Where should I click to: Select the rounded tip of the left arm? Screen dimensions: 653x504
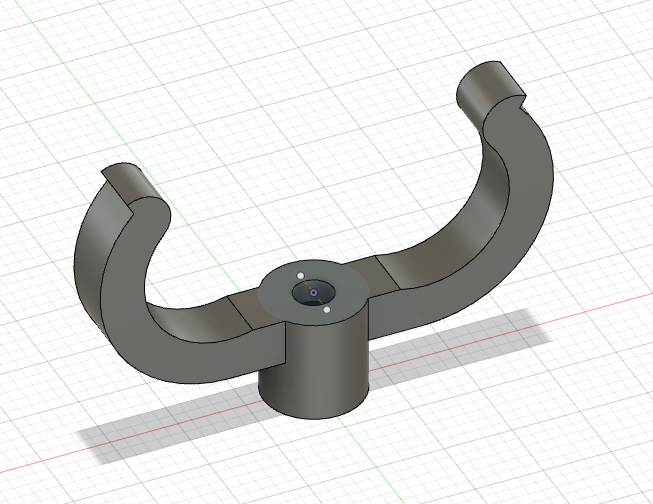pyautogui.click(x=137, y=183)
